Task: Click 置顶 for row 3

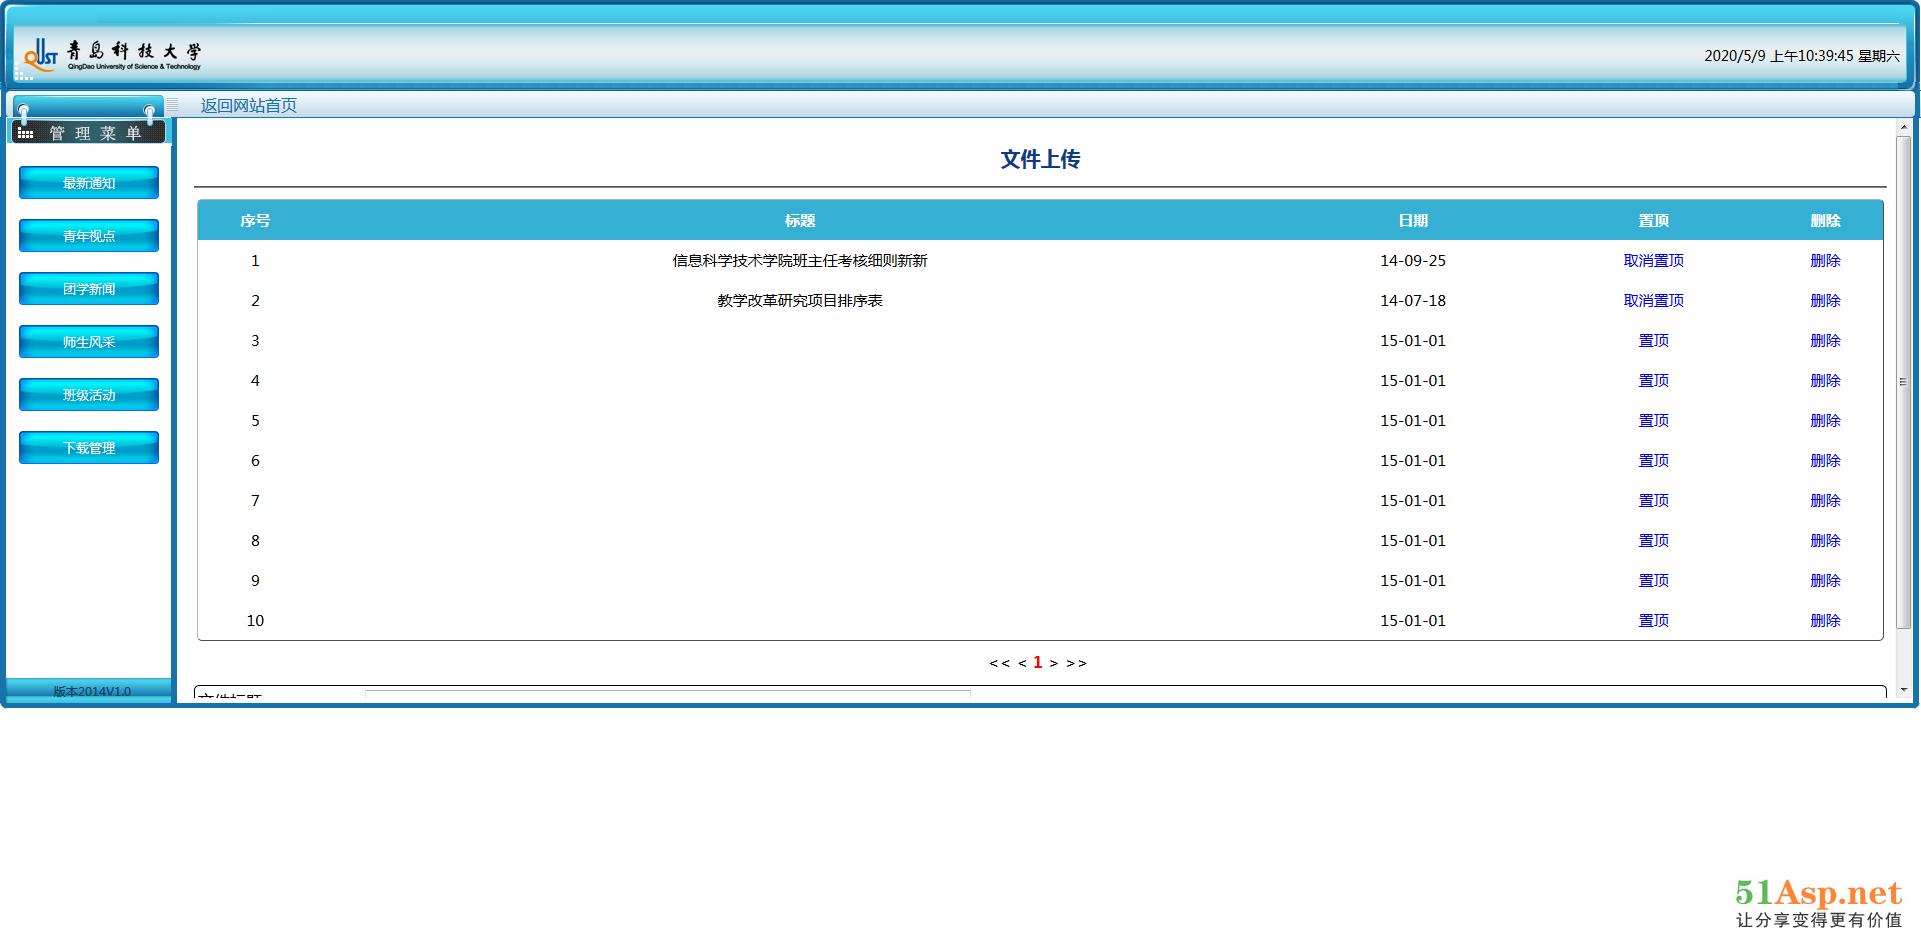Action: click(1653, 340)
